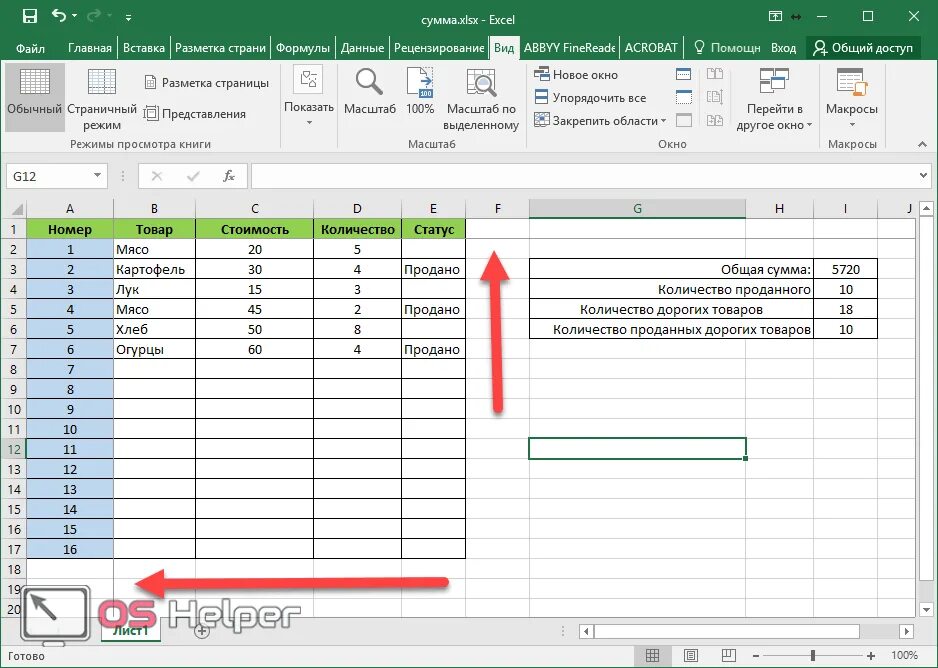
Task: Select column G header
Action: click(x=637, y=209)
